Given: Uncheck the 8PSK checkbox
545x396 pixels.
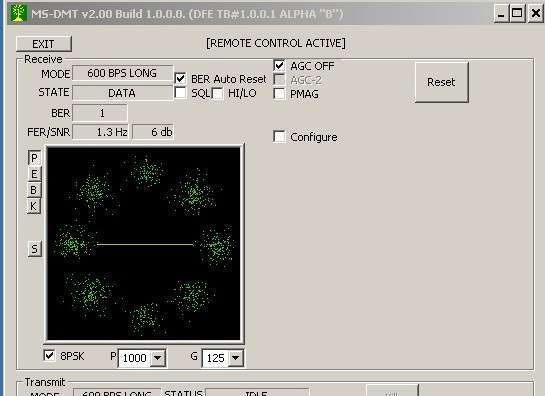Looking at the screenshot, I should click(x=49, y=356).
